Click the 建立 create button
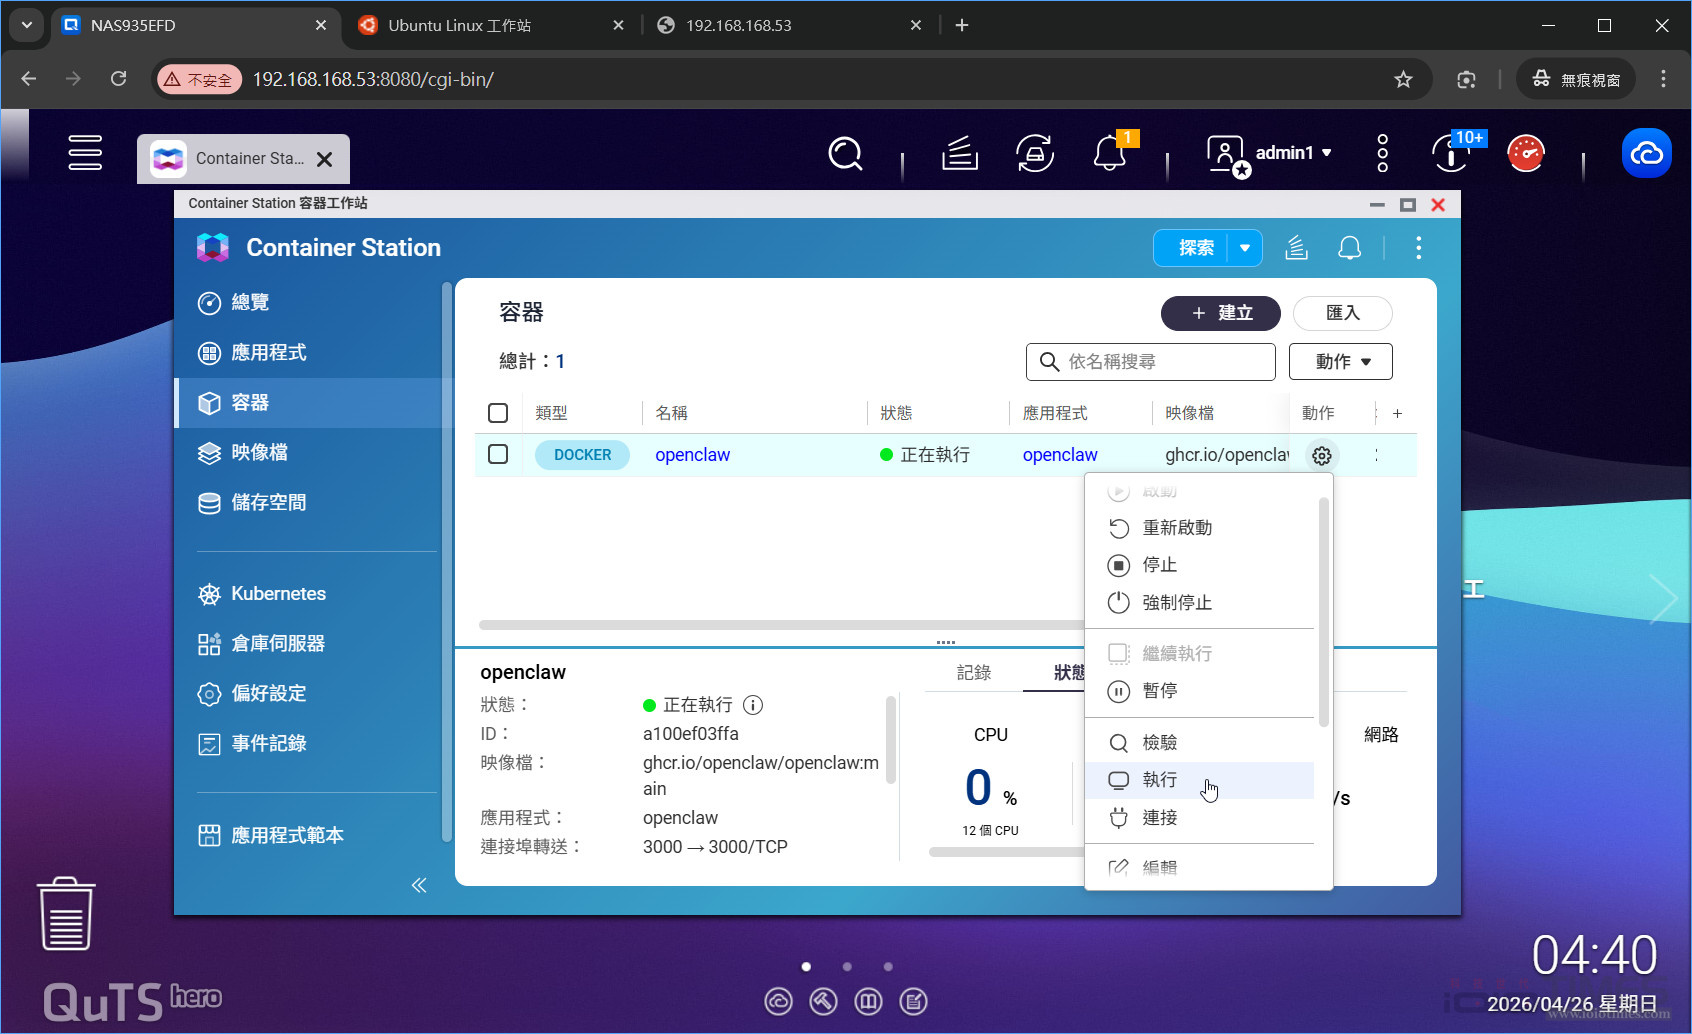The image size is (1692, 1034). [1220, 313]
